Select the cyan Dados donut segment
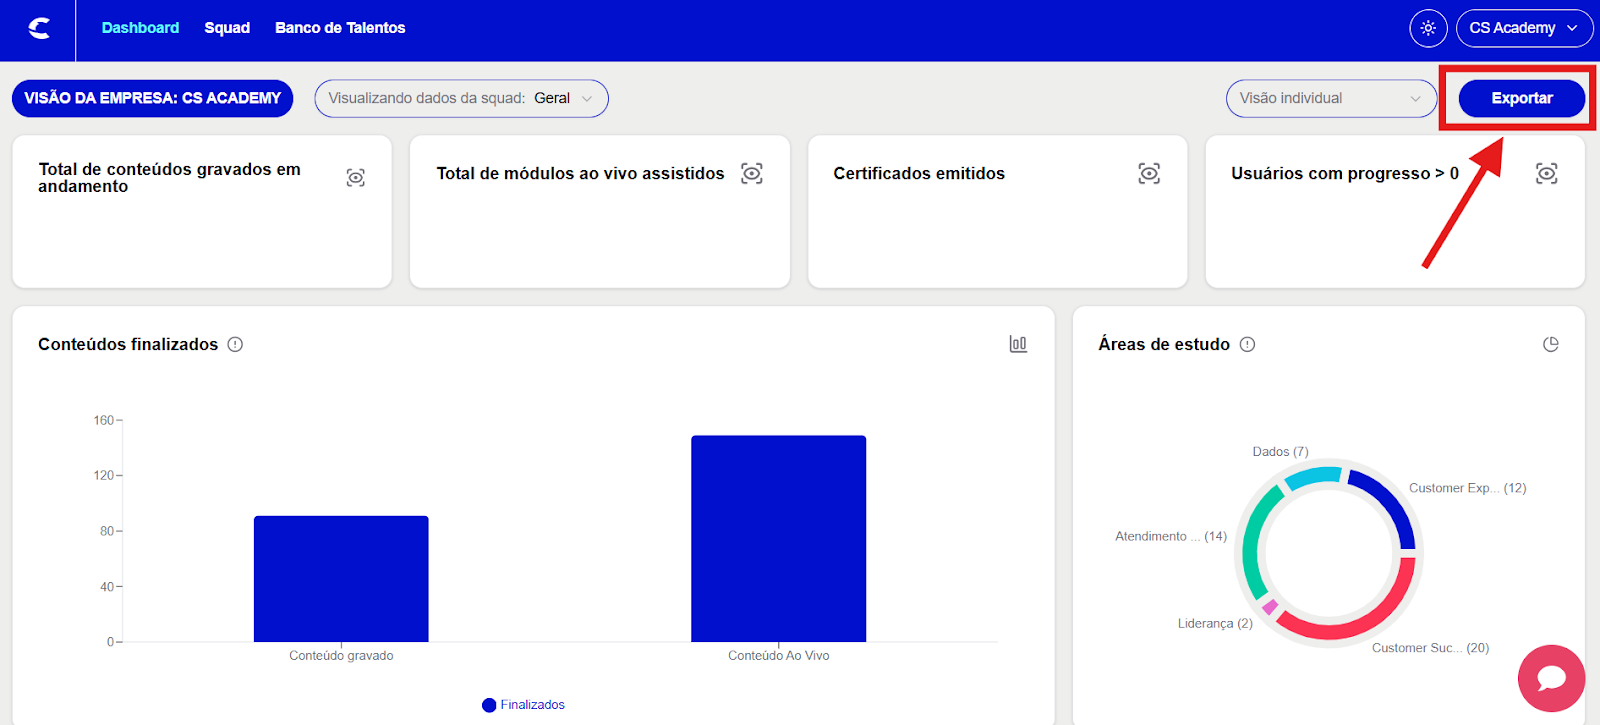1600x725 pixels. (x=1312, y=476)
